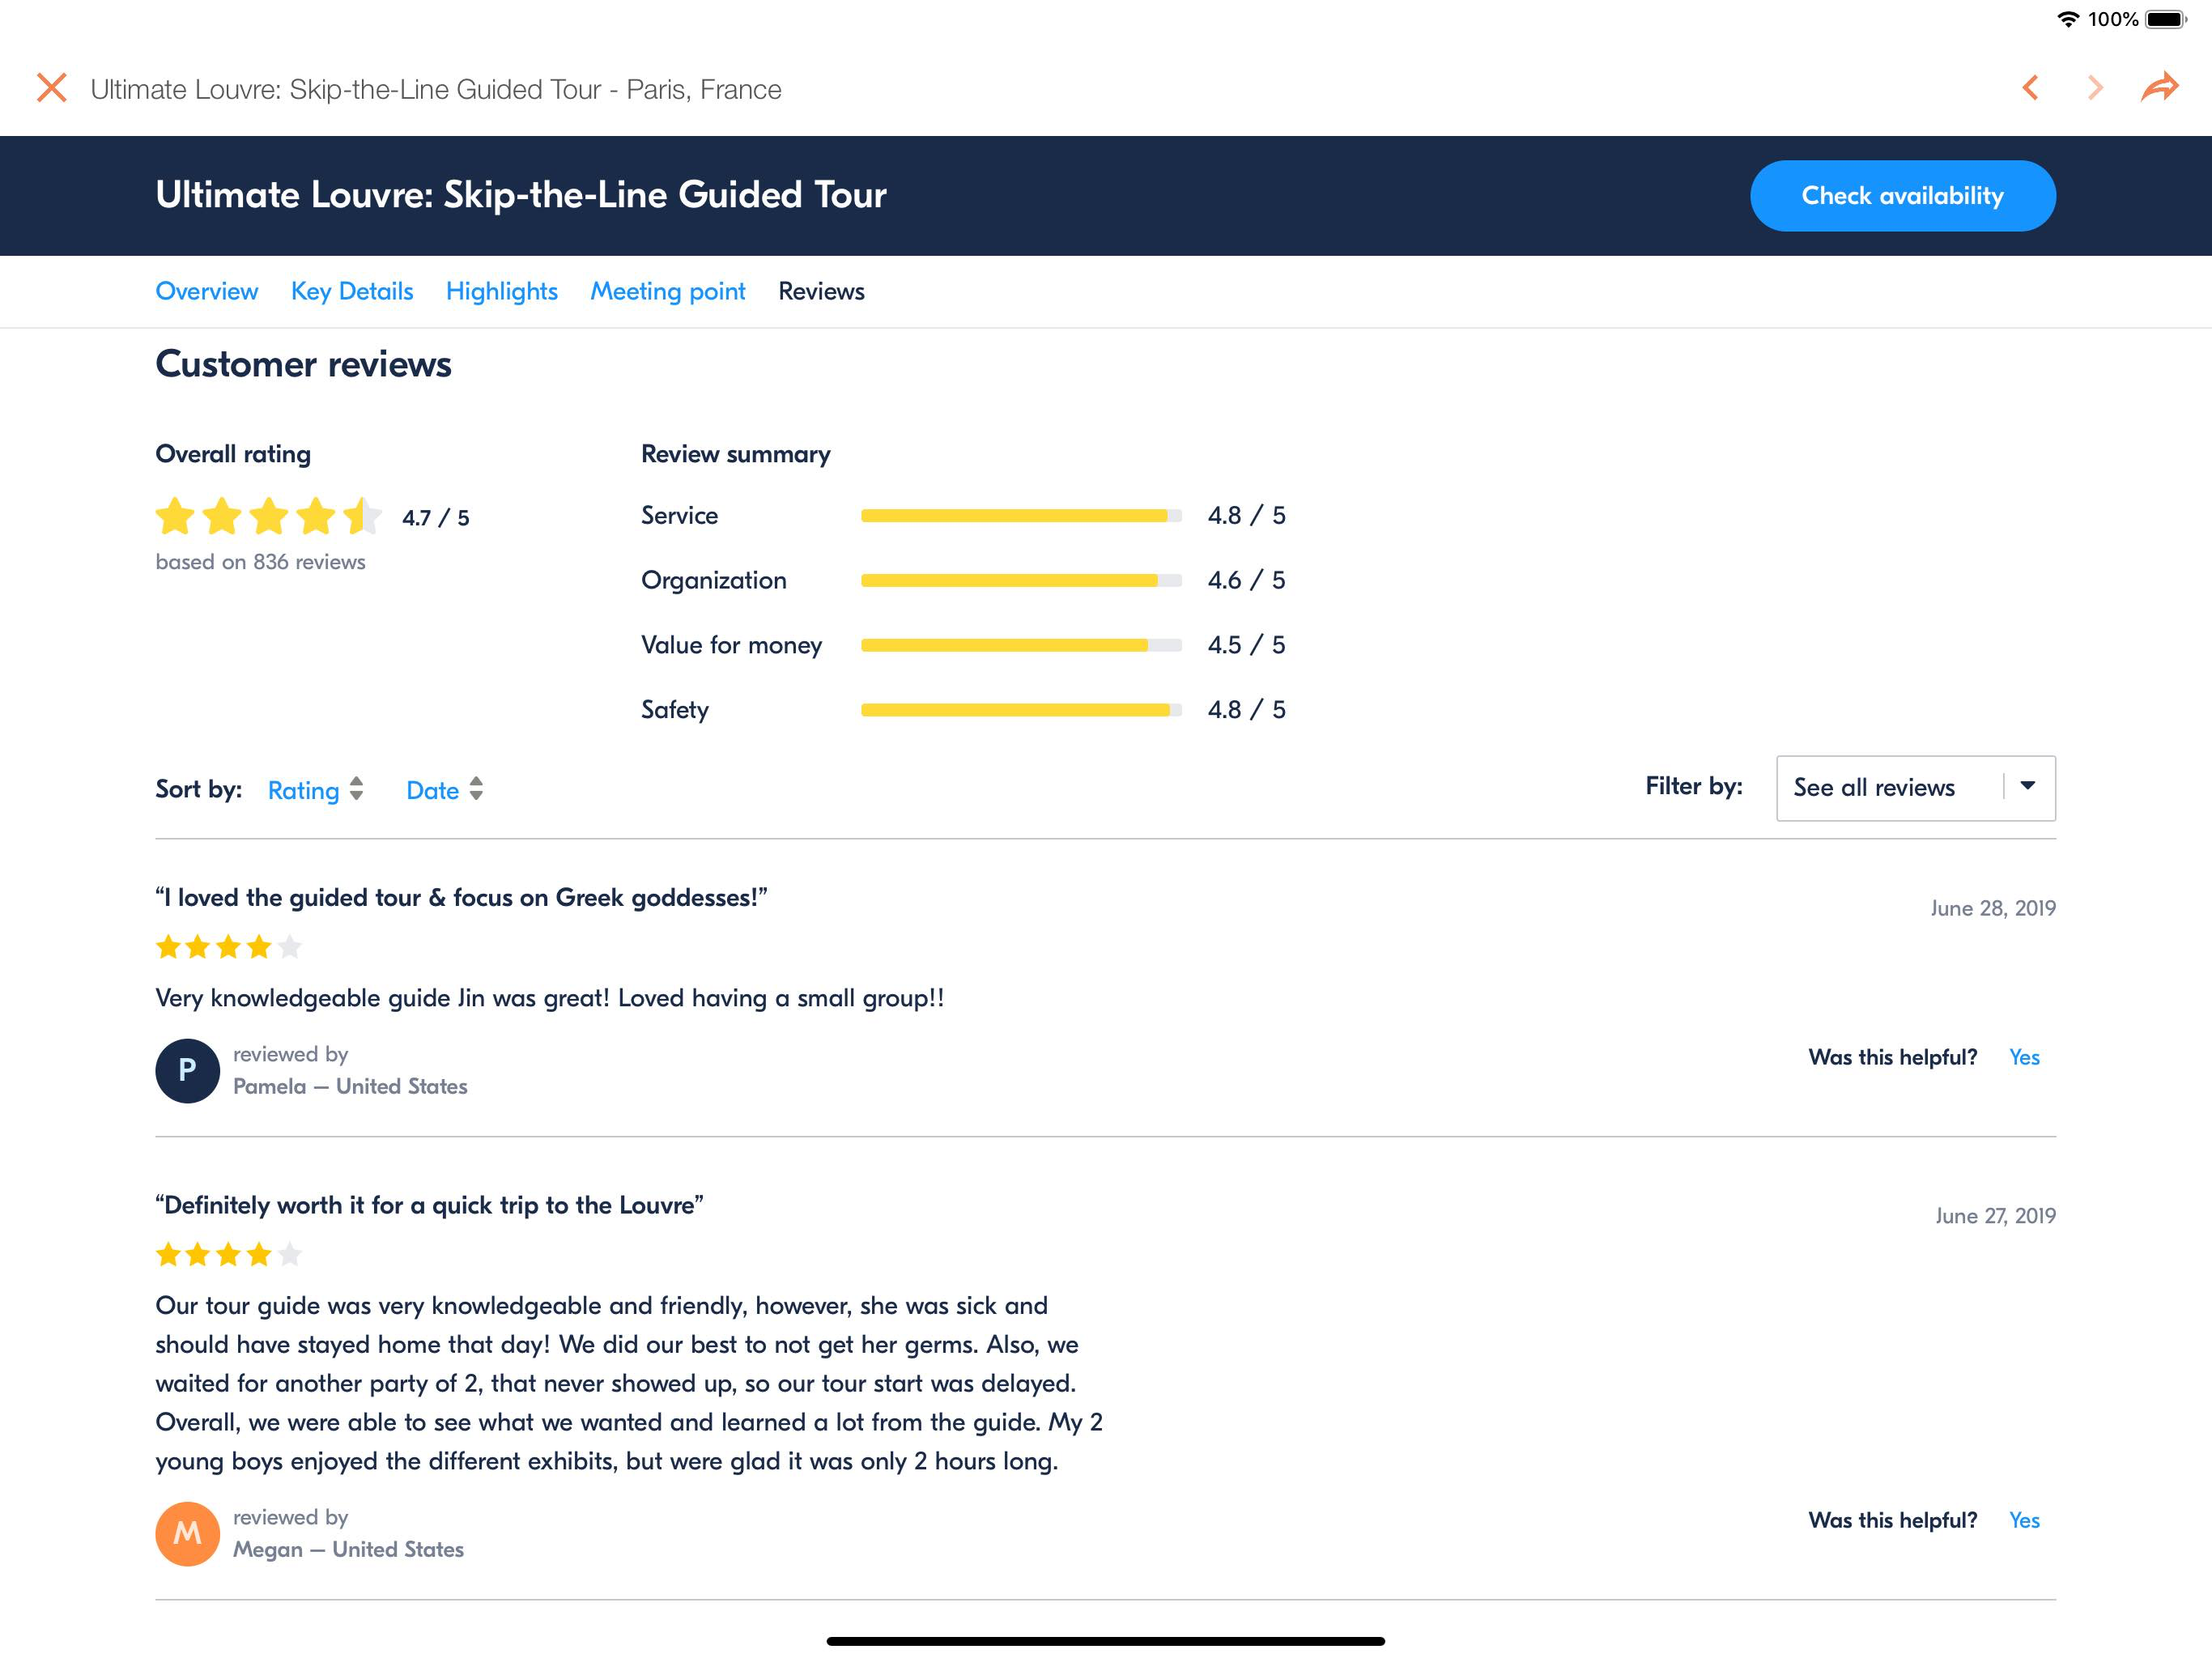Click the home indicator bar at the bottom
The height and width of the screenshot is (1658, 2212).
(x=1106, y=1641)
